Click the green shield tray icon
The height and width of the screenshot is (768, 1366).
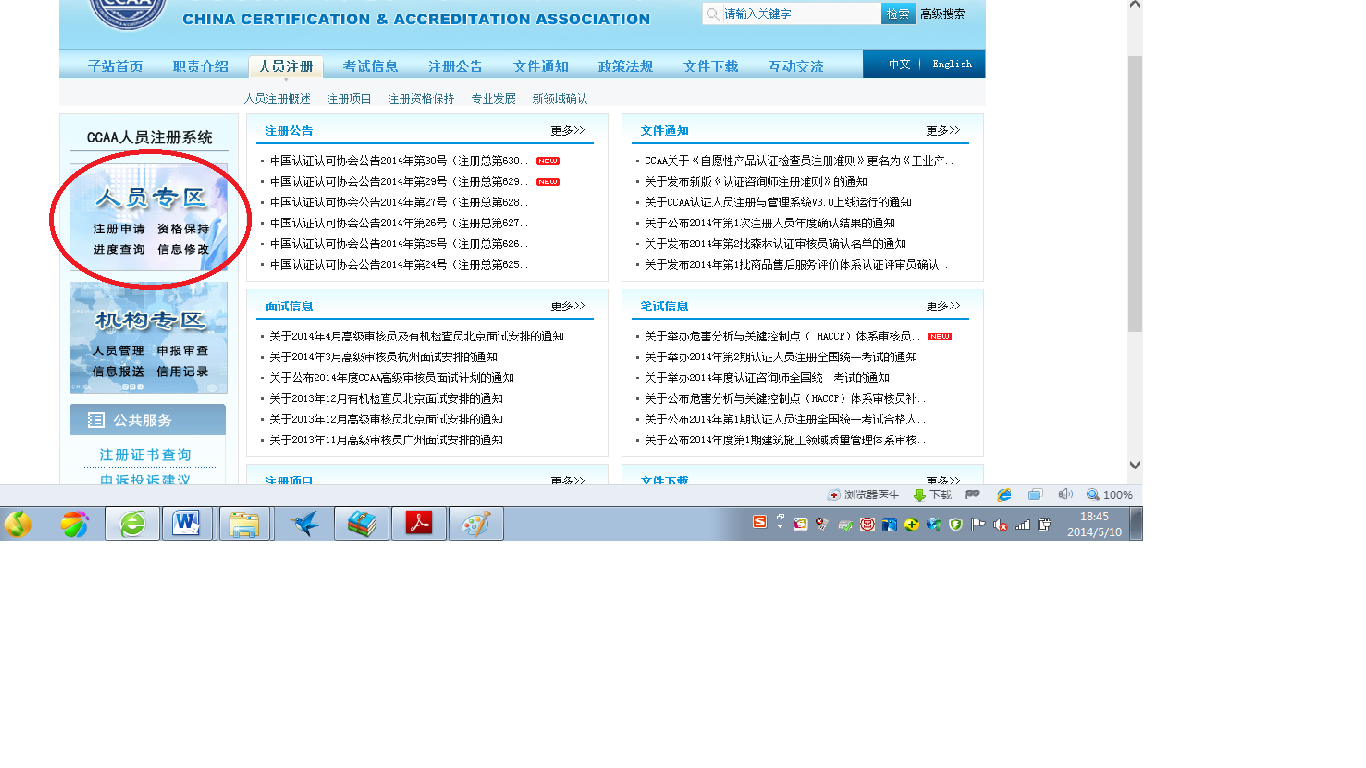[956, 524]
